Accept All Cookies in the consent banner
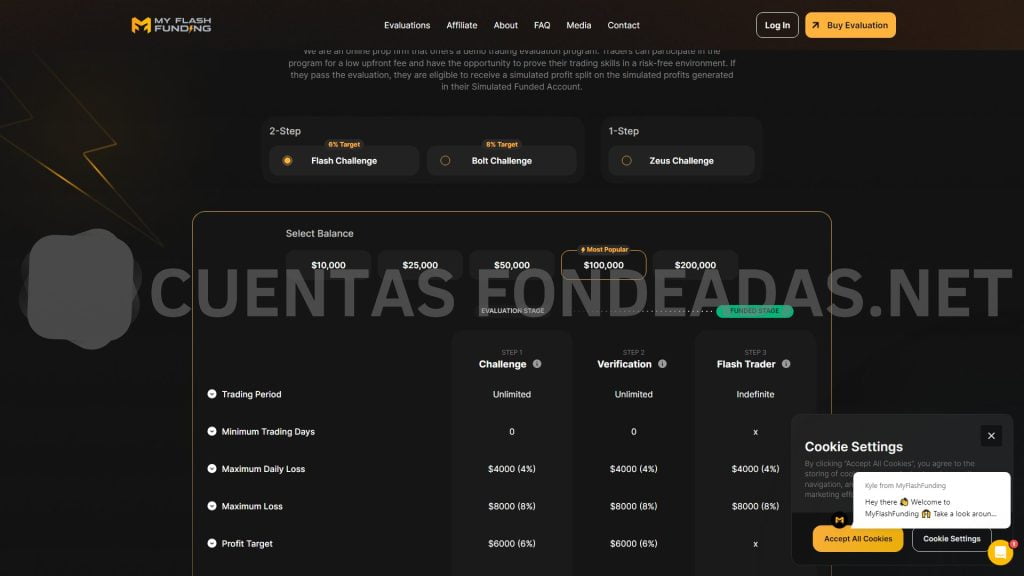This screenshot has height=576, width=1024. (857, 538)
